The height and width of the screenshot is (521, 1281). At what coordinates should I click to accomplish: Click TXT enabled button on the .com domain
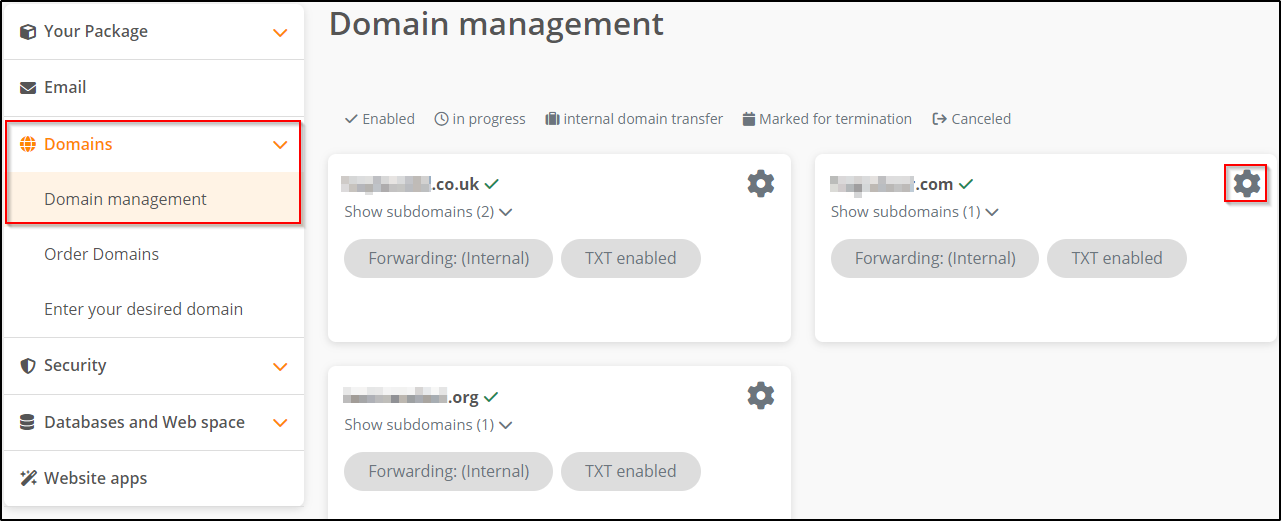point(1117,258)
